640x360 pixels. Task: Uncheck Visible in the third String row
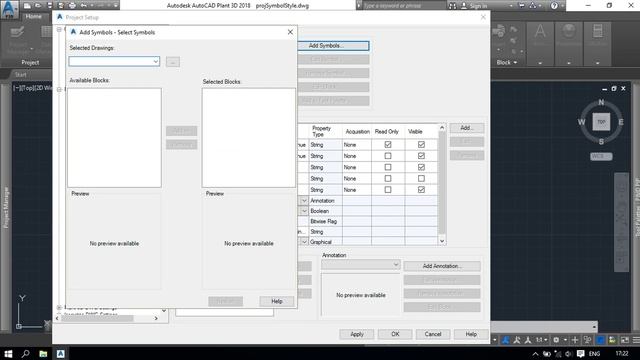[421, 167]
